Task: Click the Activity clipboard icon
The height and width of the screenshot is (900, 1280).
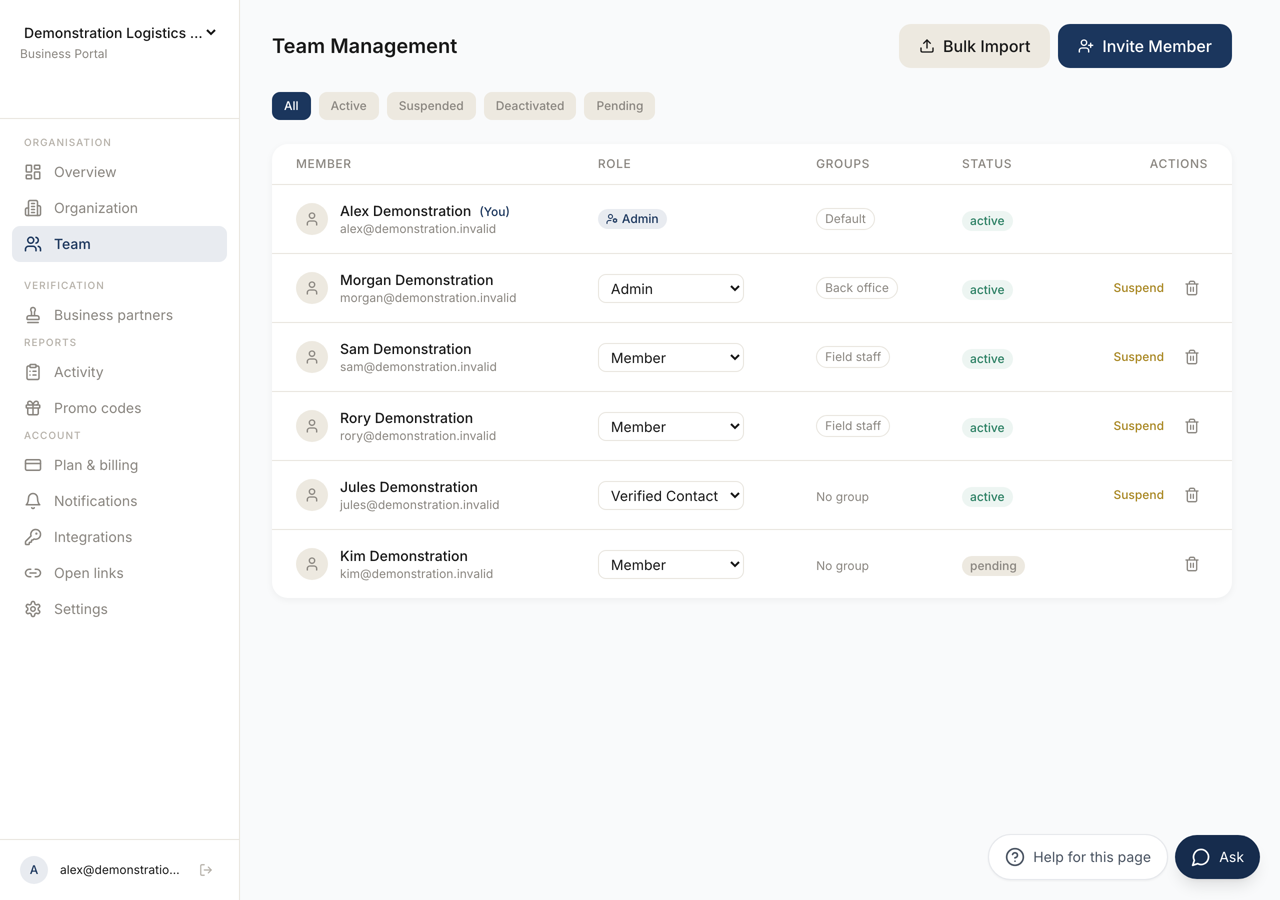Action: [33, 372]
